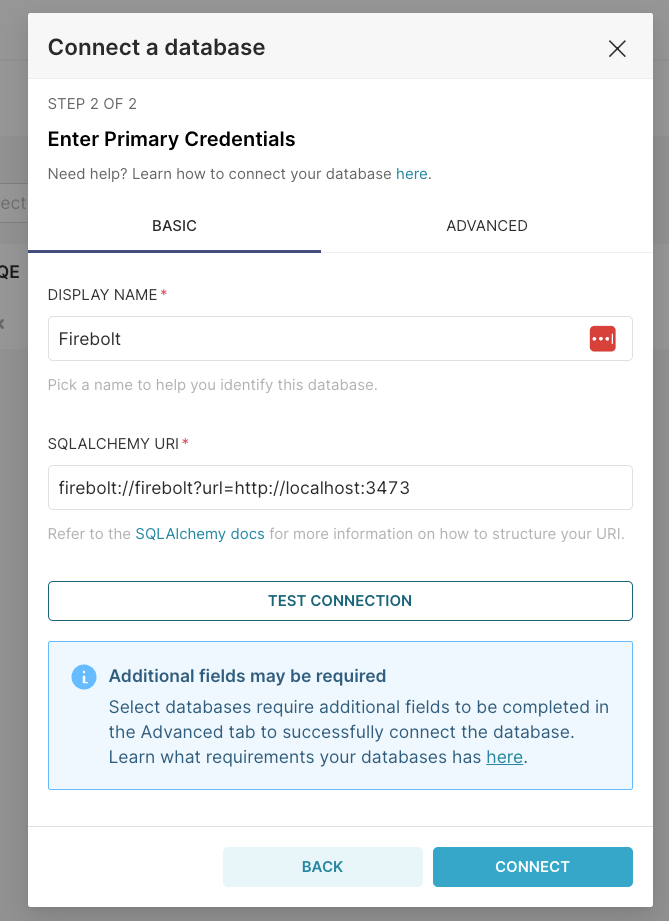Viewport: 669px width, 921px height.
Task: Click the 'Enter Primary Credentials' heading
Action: tap(172, 139)
